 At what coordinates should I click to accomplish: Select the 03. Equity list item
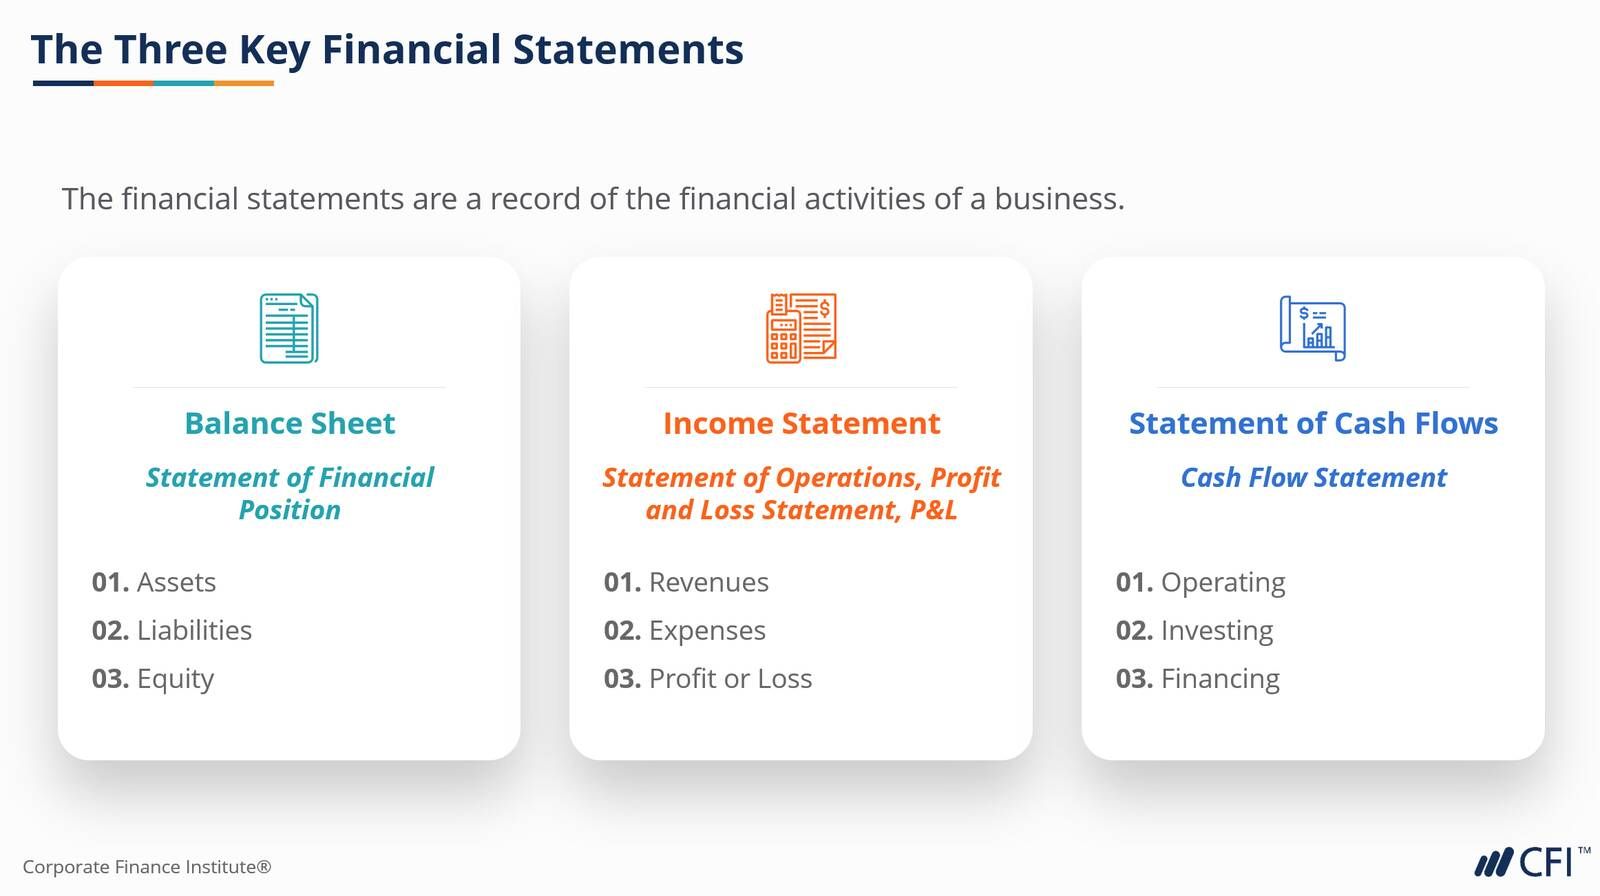point(153,679)
